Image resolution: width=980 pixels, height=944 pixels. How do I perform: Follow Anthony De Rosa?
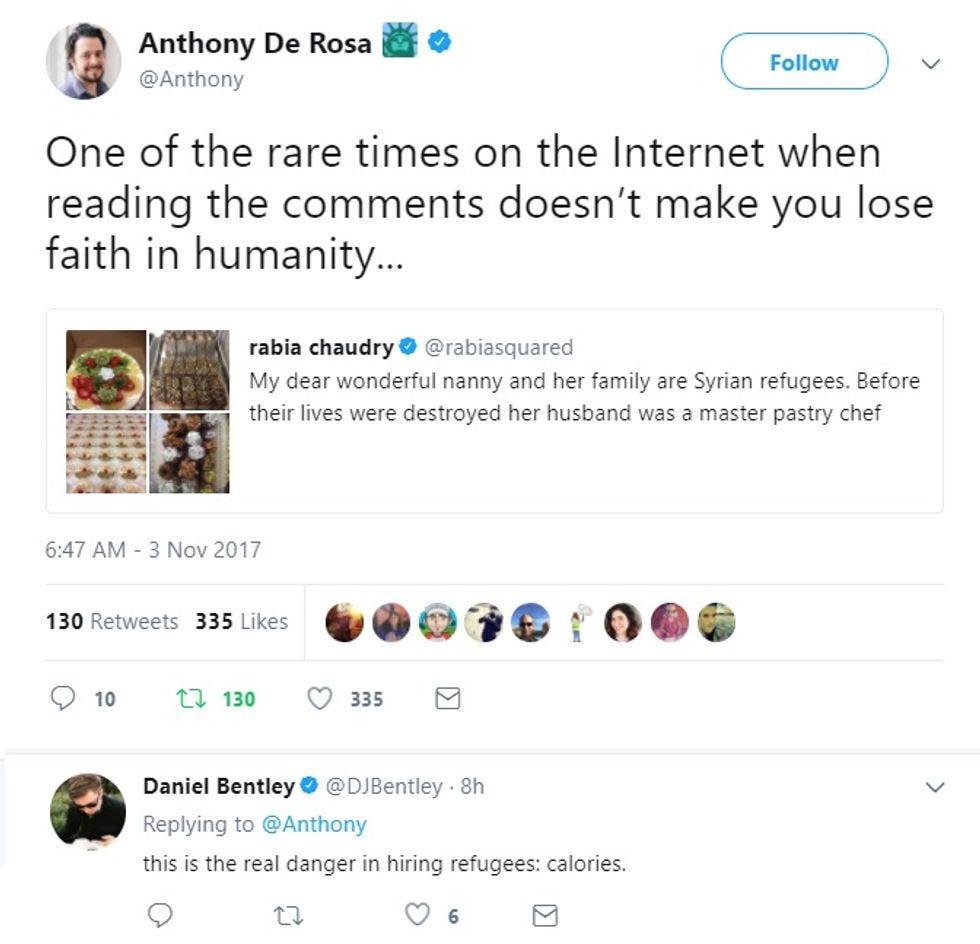tap(804, 61)
